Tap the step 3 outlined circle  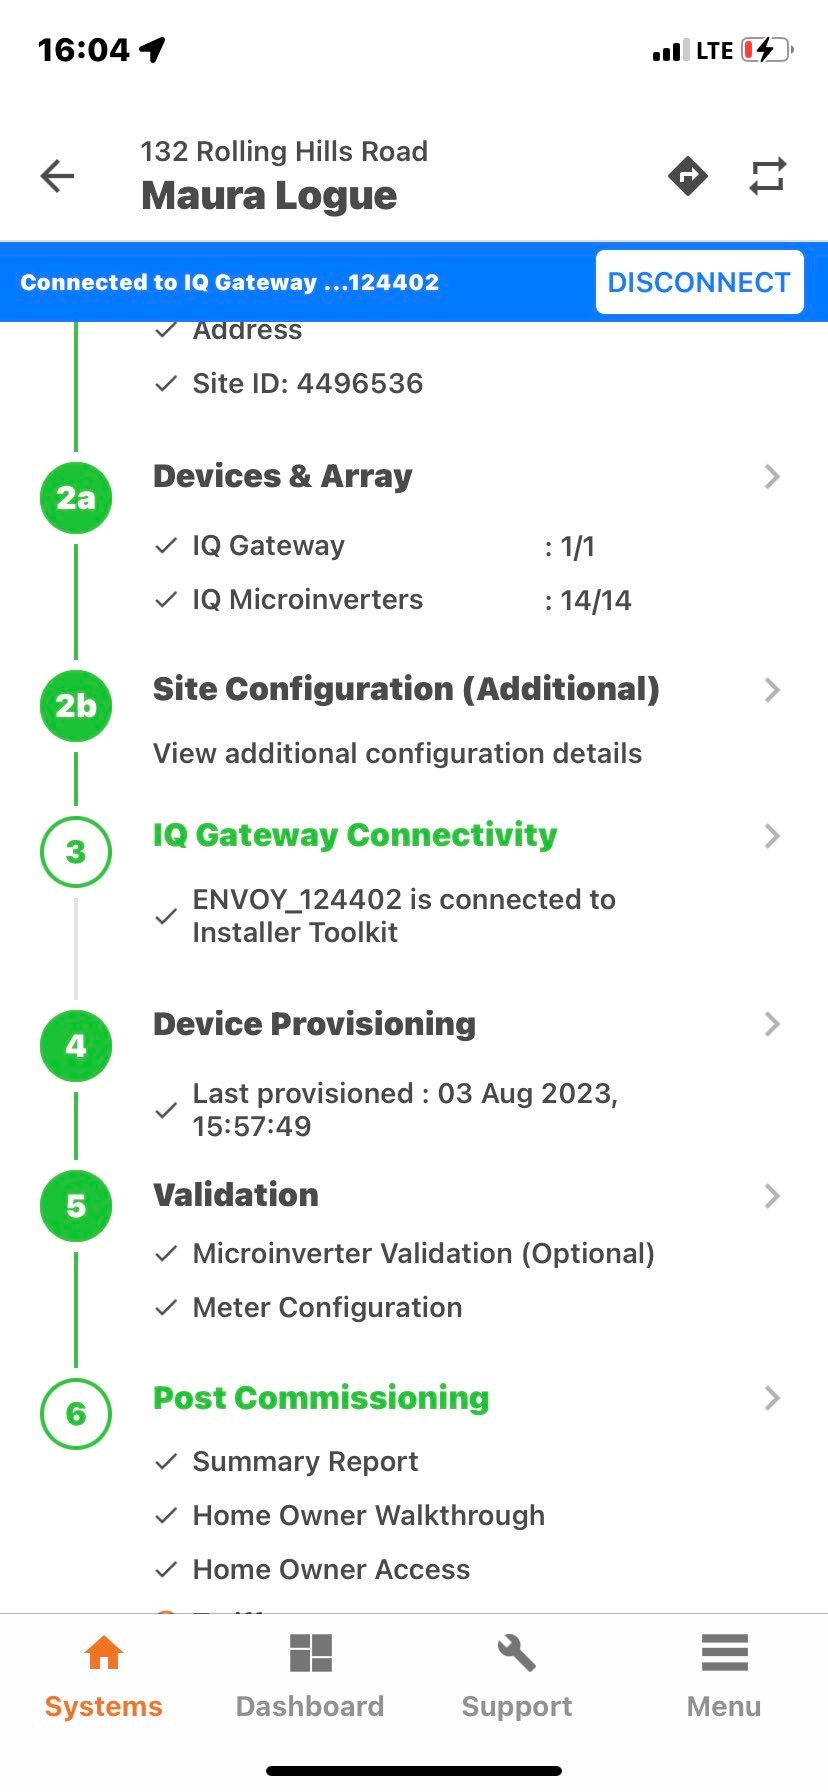pyautogui.click(x=76, y=852)
